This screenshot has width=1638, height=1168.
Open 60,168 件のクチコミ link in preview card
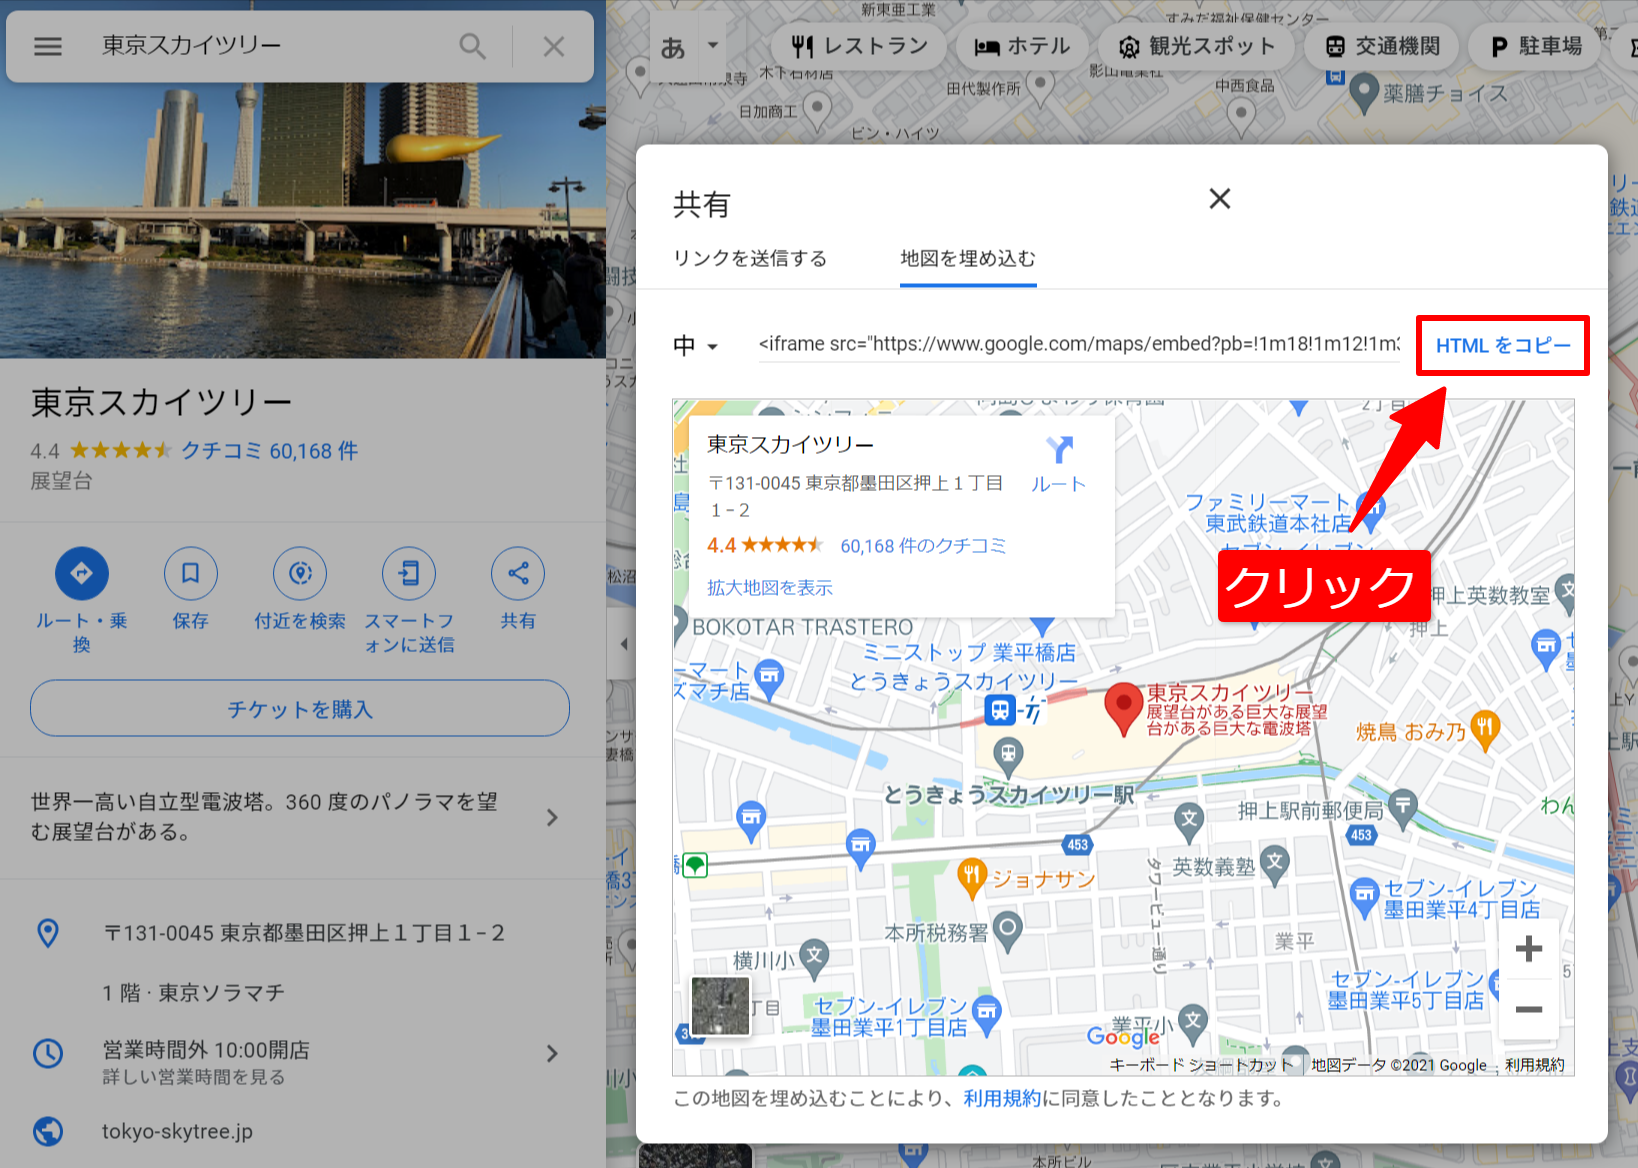(x=923, y=546)
